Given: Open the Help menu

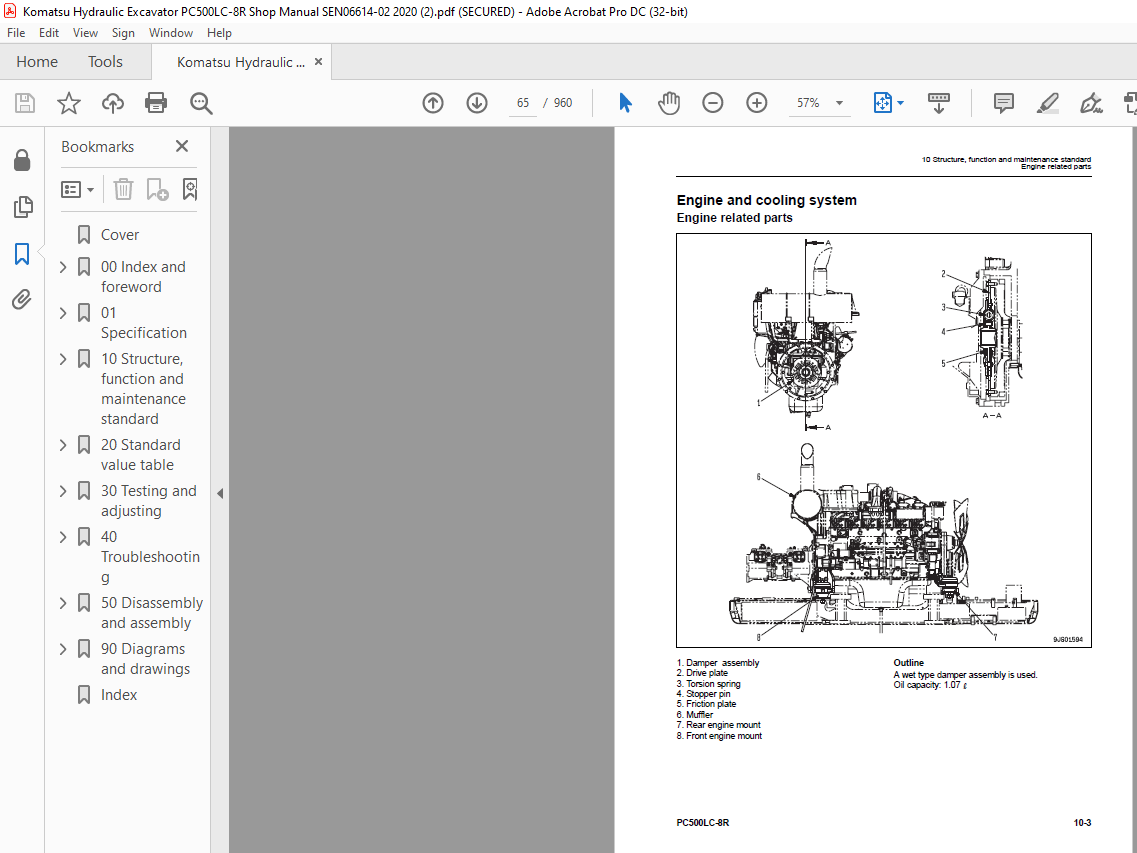Looking at the screenshot, I should pos(219,33).
